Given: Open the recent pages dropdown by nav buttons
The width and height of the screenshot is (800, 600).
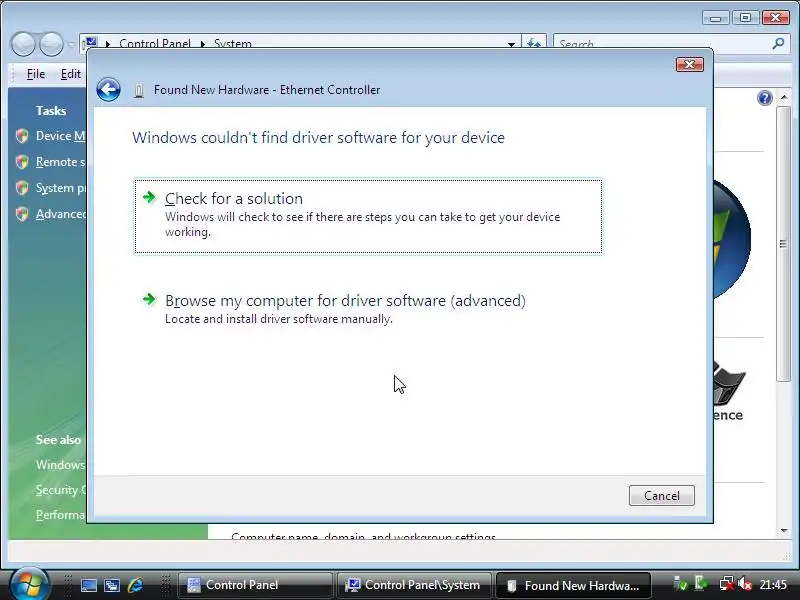Looking at the screenshot, I should pyautogui.click(x=70, y=44).
